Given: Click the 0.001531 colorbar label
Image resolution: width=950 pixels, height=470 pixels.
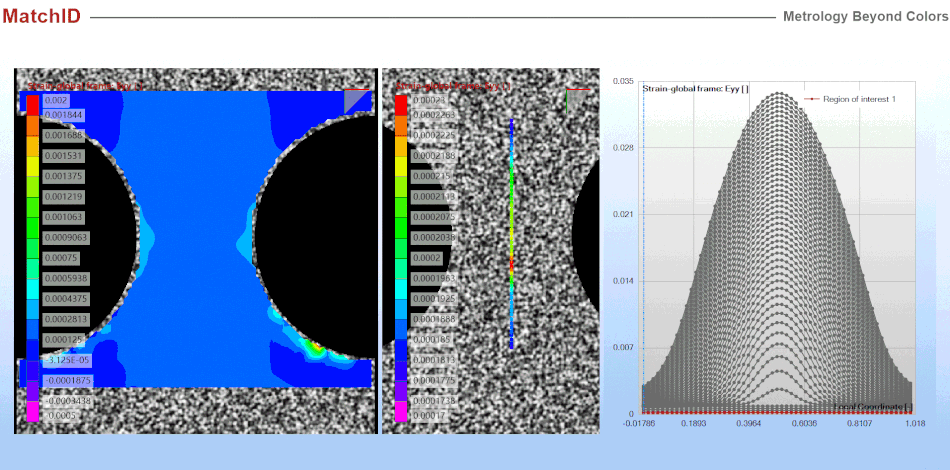Looking at the screenshot, I should 63,156.
